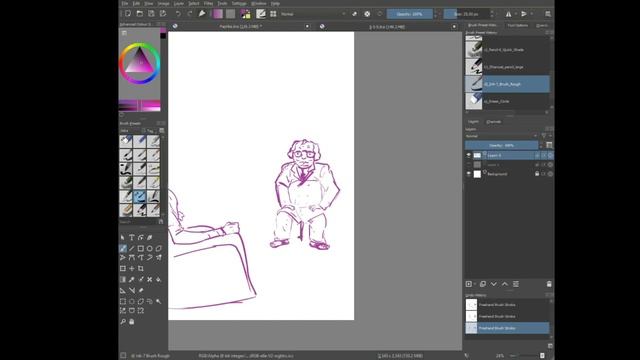Click the Open document toolbar icon
Viewport: 640px width, 360px height.
pyautogui.click(x=140, y=14)
